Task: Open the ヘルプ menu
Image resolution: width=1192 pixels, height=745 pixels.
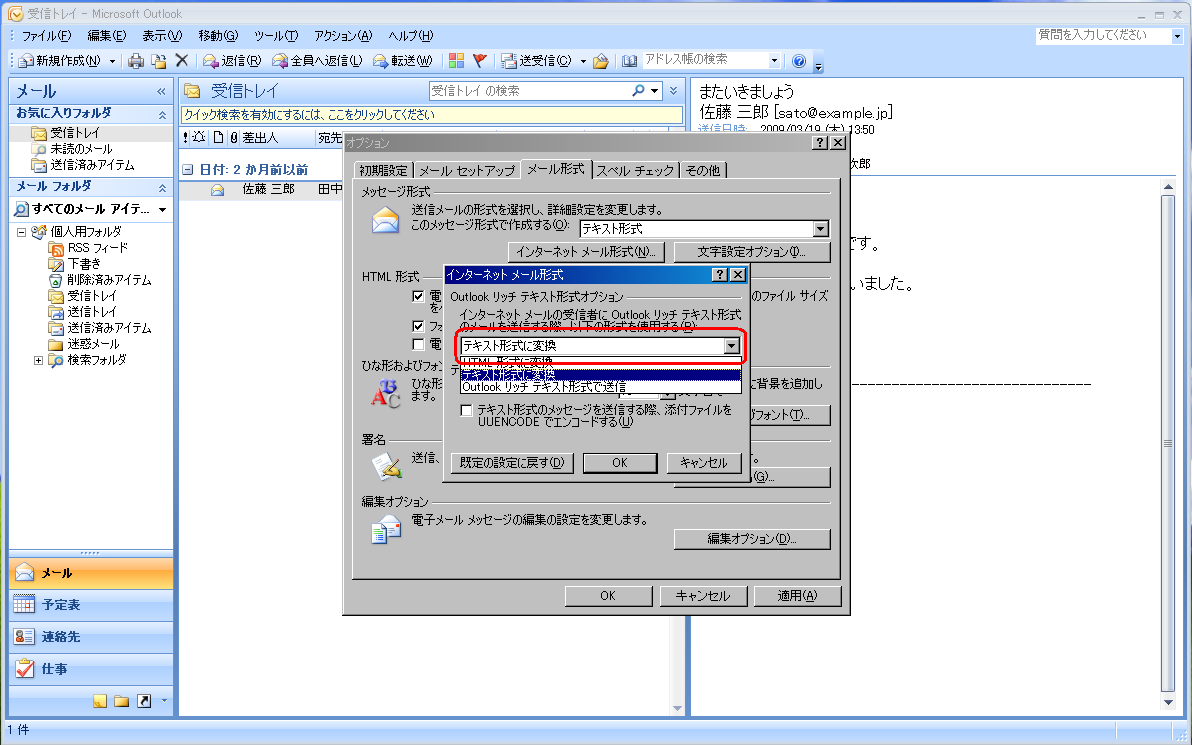Action: pyautogui.click(x=411, y=36)
